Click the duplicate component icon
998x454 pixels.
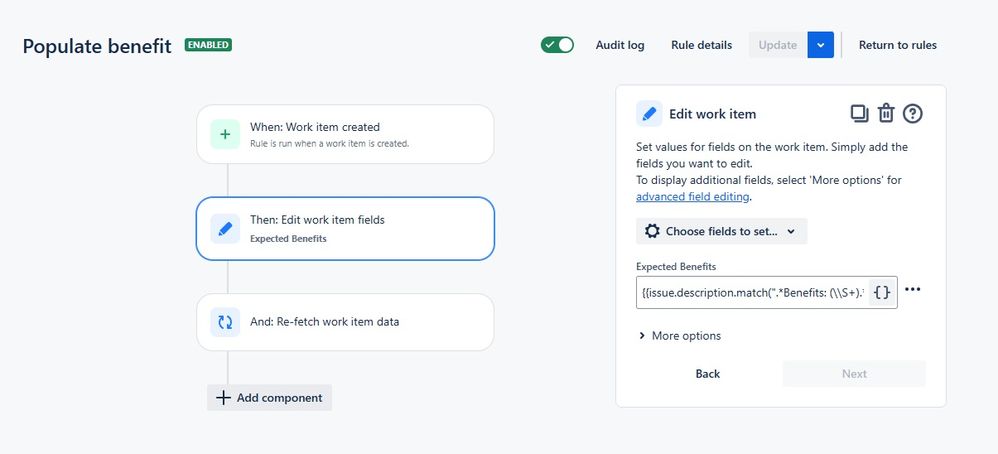(x=859, y=113)
